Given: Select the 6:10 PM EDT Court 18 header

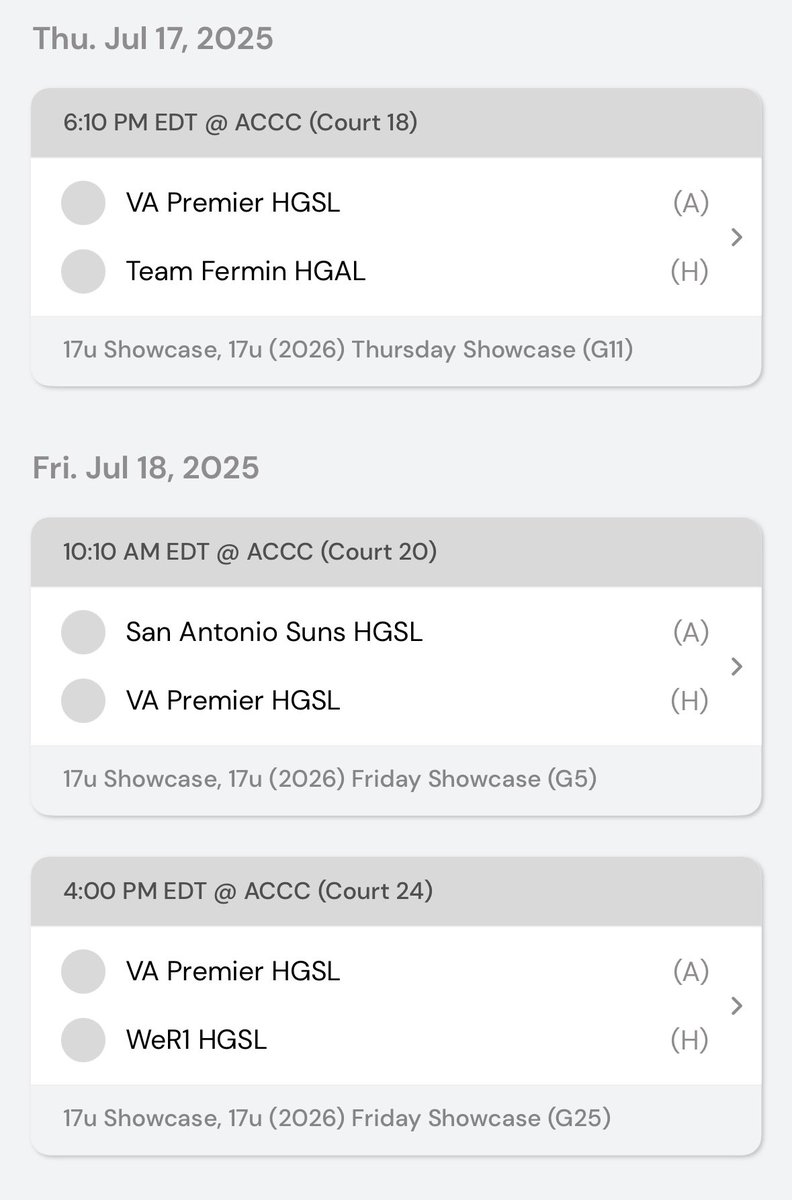Looking at the screenshot, I should 396,122.
